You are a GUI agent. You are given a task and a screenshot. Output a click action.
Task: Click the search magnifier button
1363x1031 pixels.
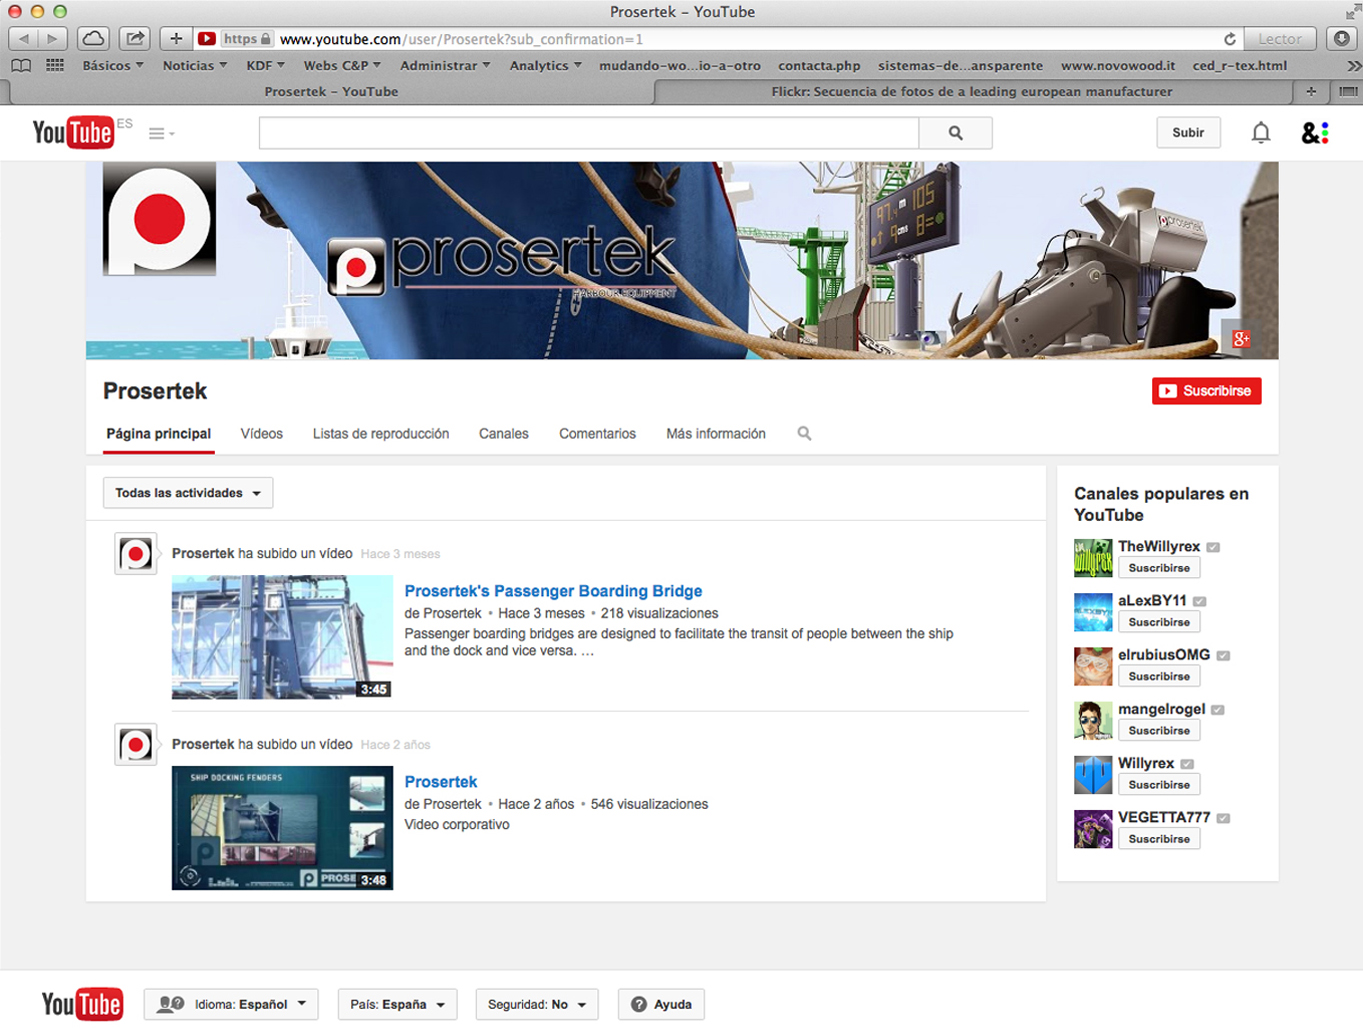point(955,132)
